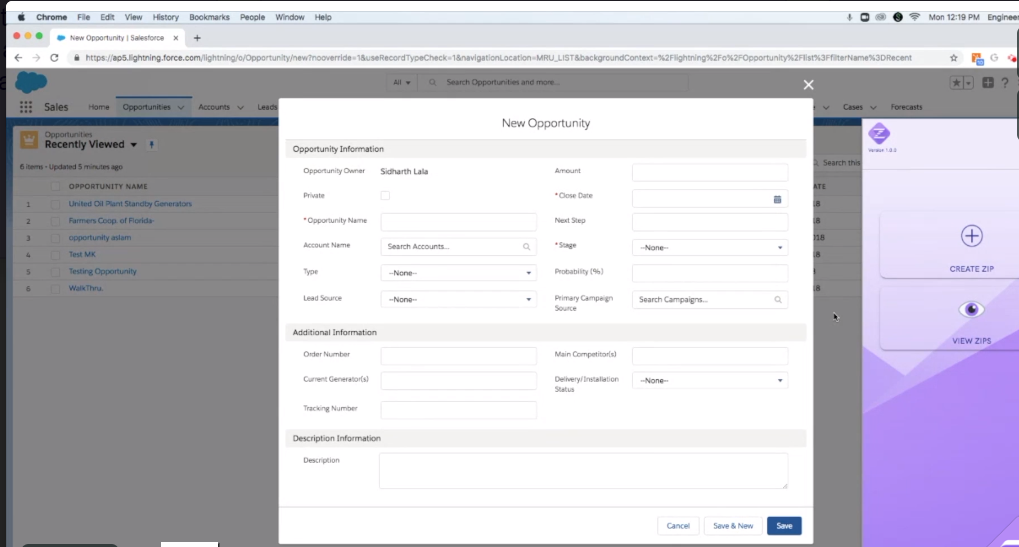Click the Description text area
The image size is (1019, 547).
(583, 471)
